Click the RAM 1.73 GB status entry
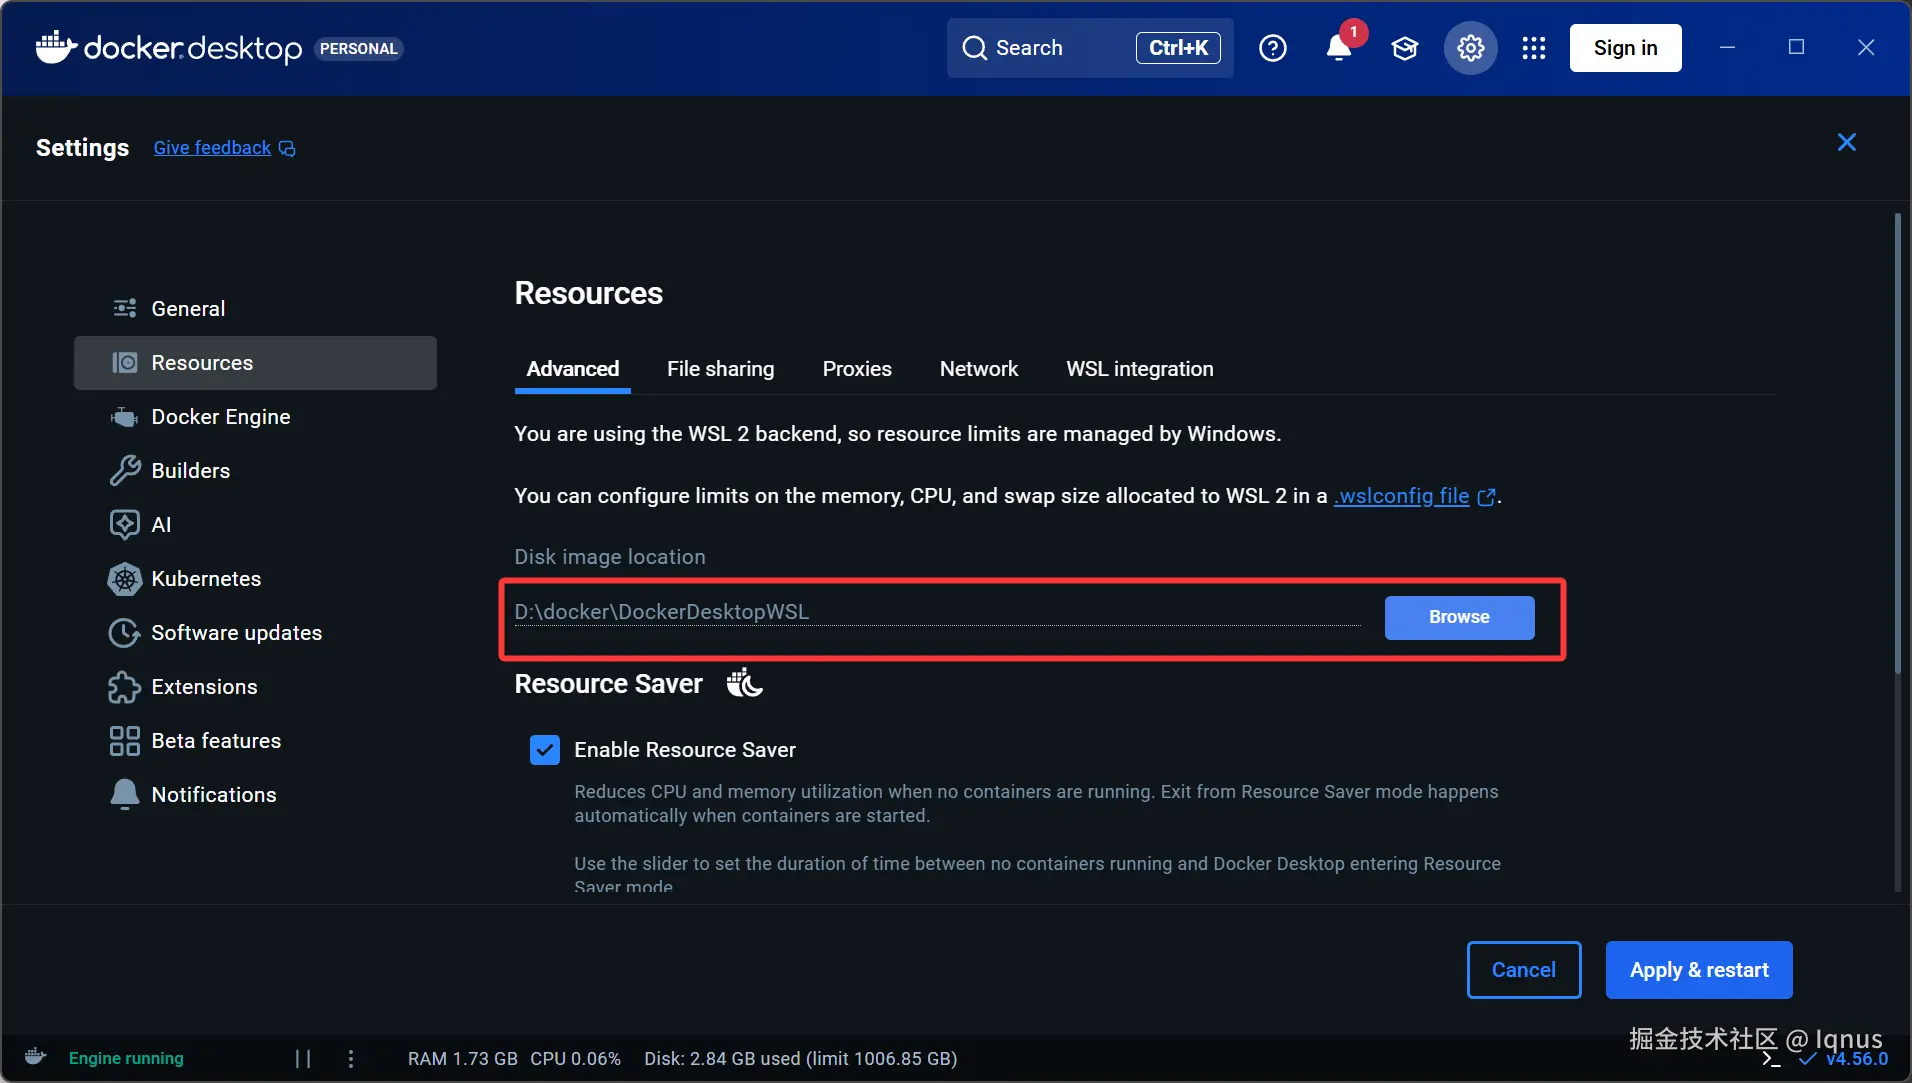Viewport: 1912px width, 1083px height. tap(463, 1058)
